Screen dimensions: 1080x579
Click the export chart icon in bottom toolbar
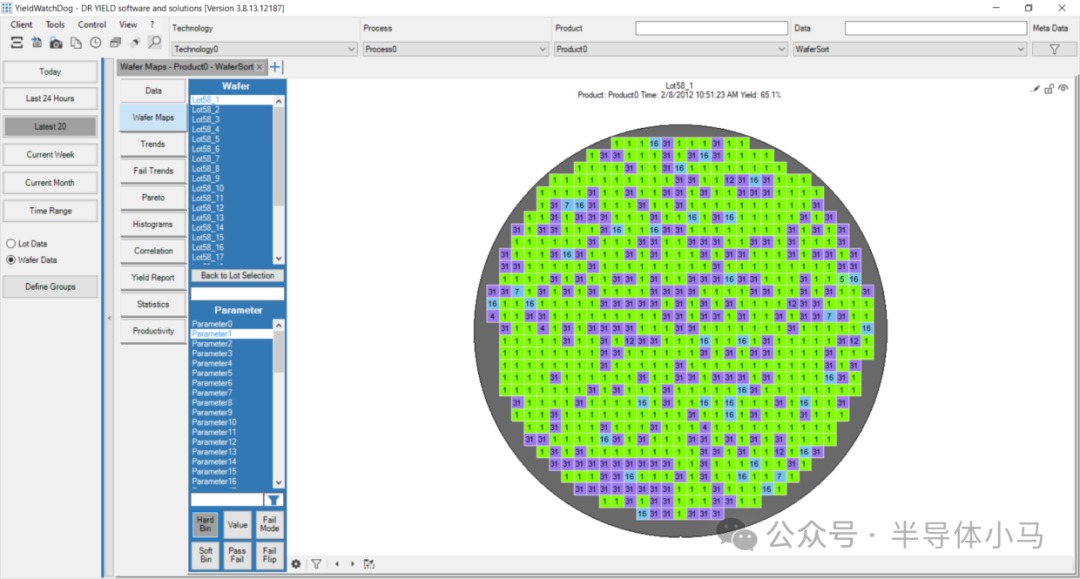pos(369,564)
